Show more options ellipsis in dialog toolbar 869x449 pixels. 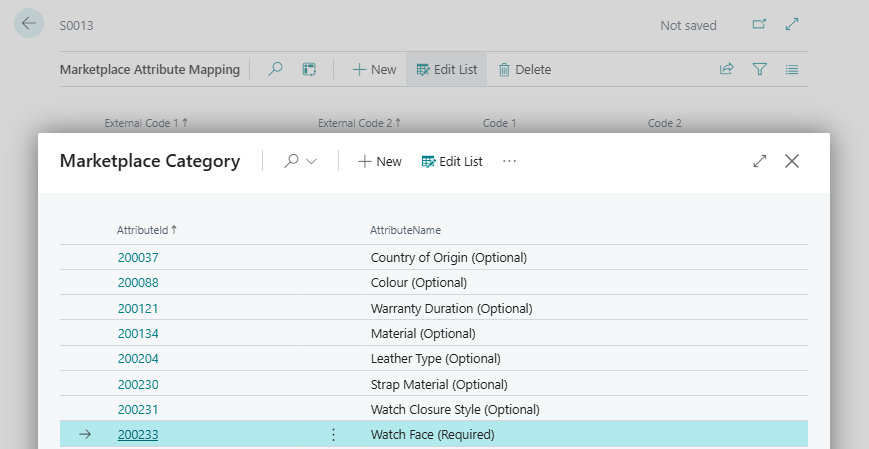pos(509,161)
